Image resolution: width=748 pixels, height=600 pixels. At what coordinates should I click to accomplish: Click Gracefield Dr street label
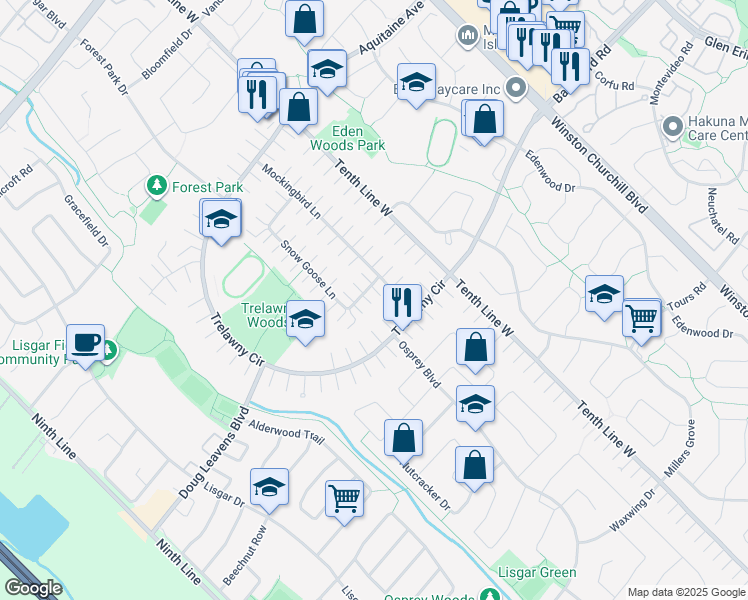[x=86, y=221]
